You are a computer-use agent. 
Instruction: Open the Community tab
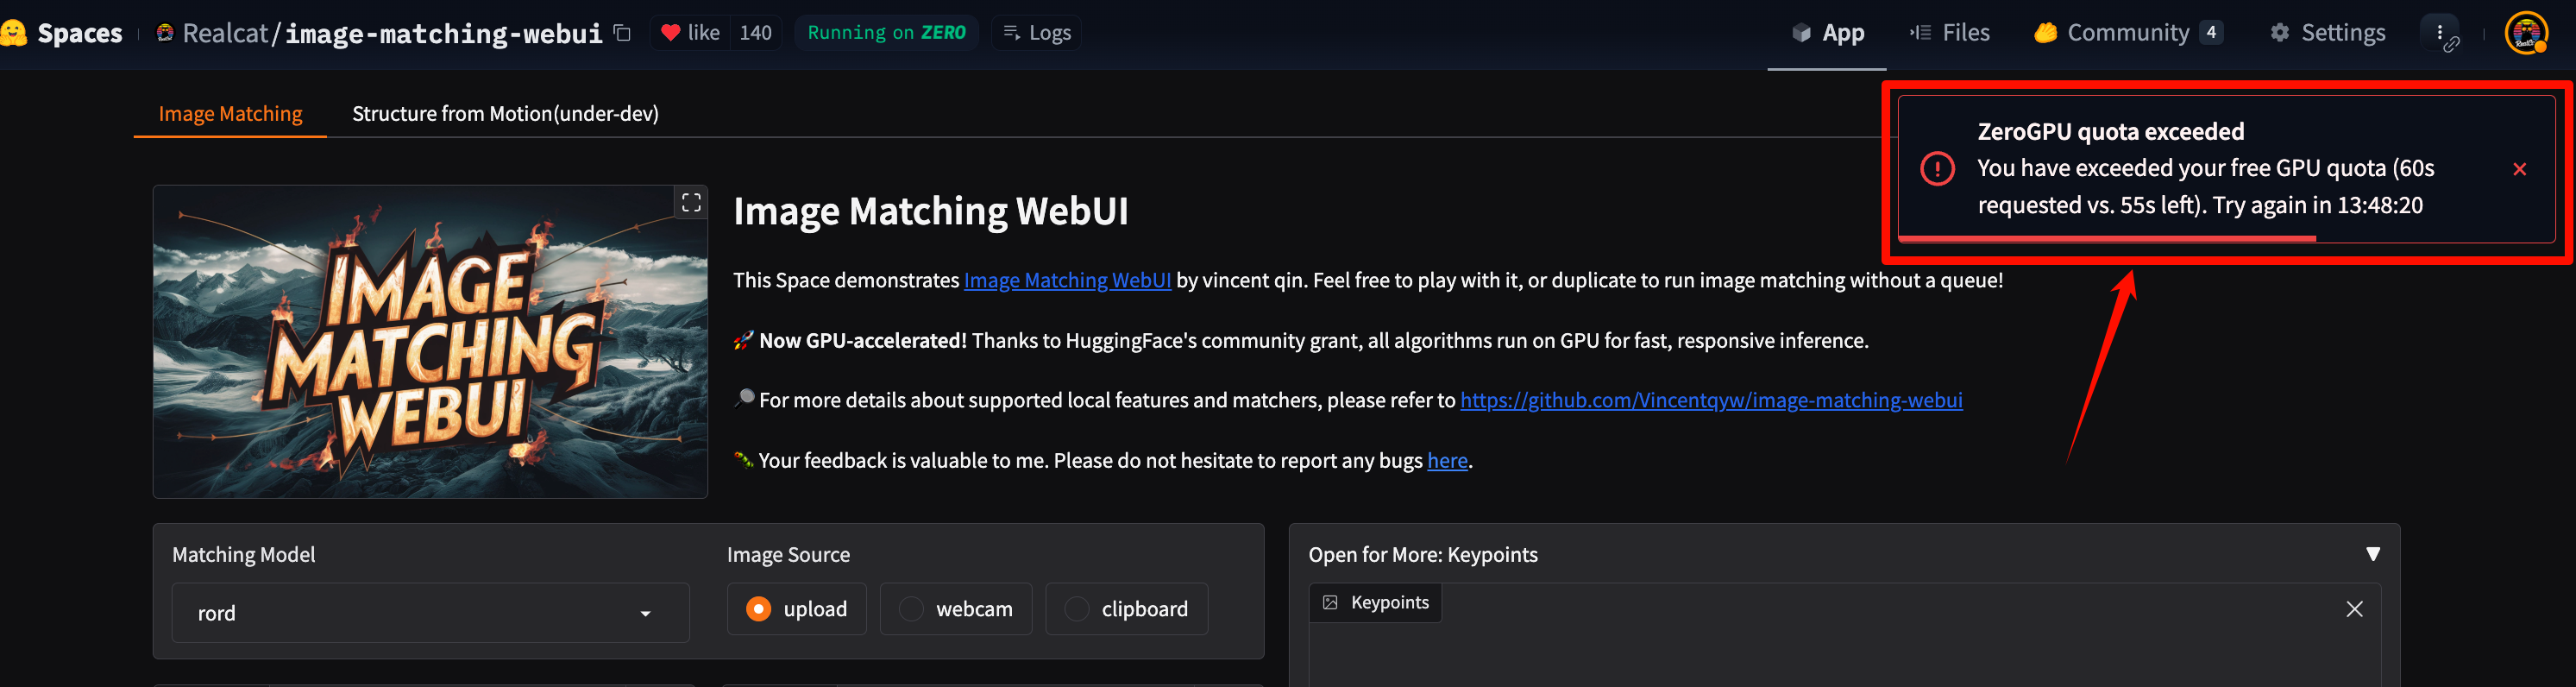point(2127,33)
